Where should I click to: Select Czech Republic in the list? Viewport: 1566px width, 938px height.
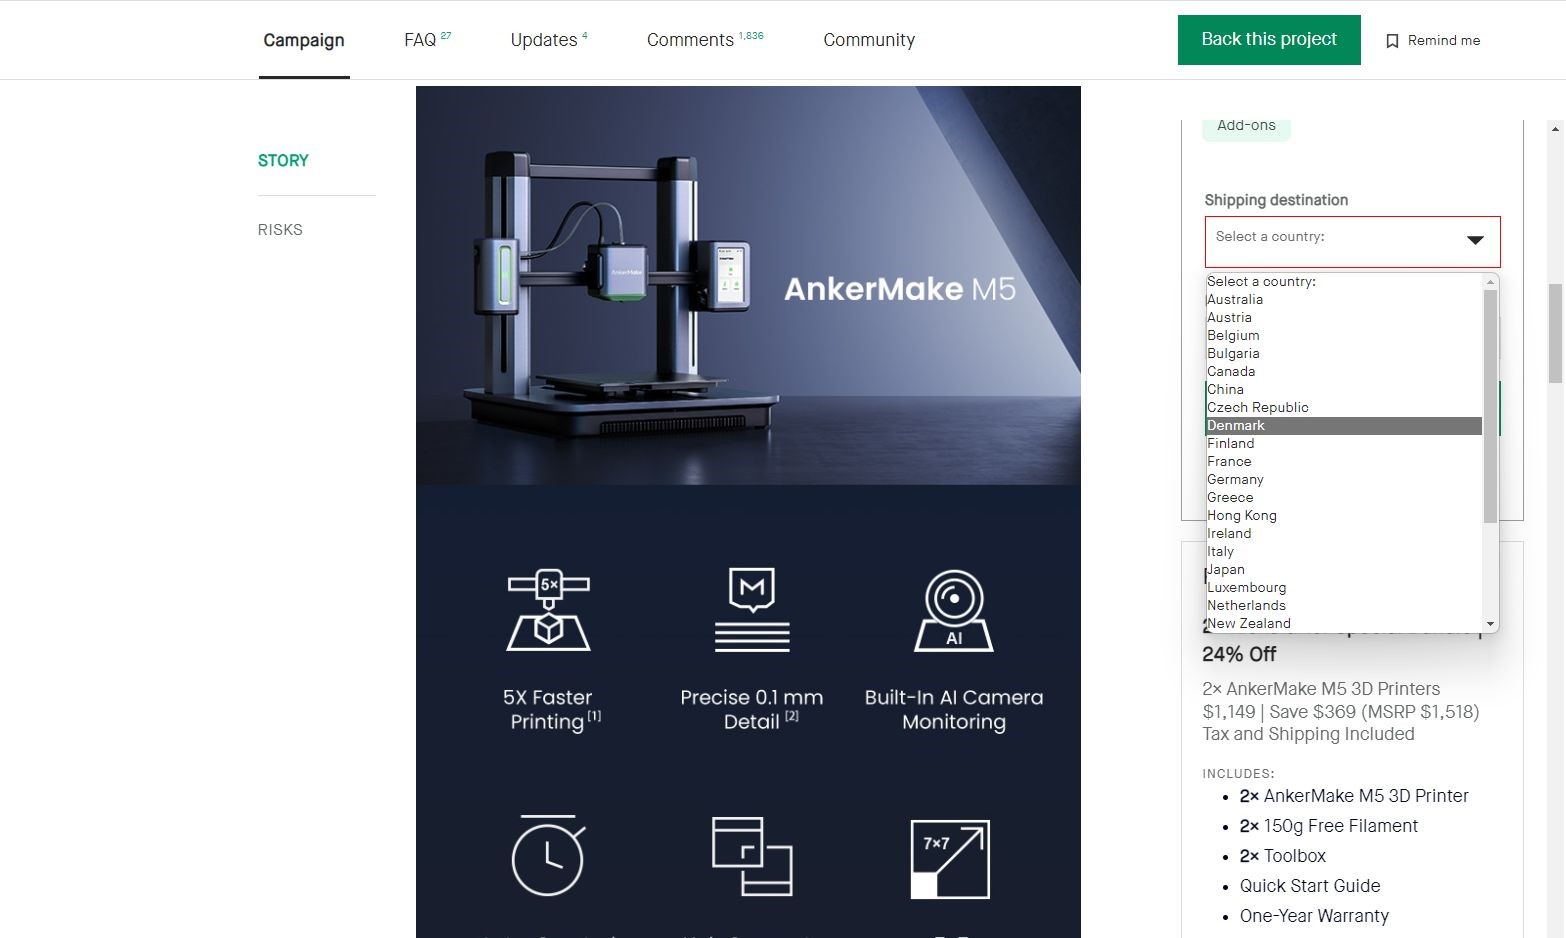pyautogui.click(x=1343, y=408)
